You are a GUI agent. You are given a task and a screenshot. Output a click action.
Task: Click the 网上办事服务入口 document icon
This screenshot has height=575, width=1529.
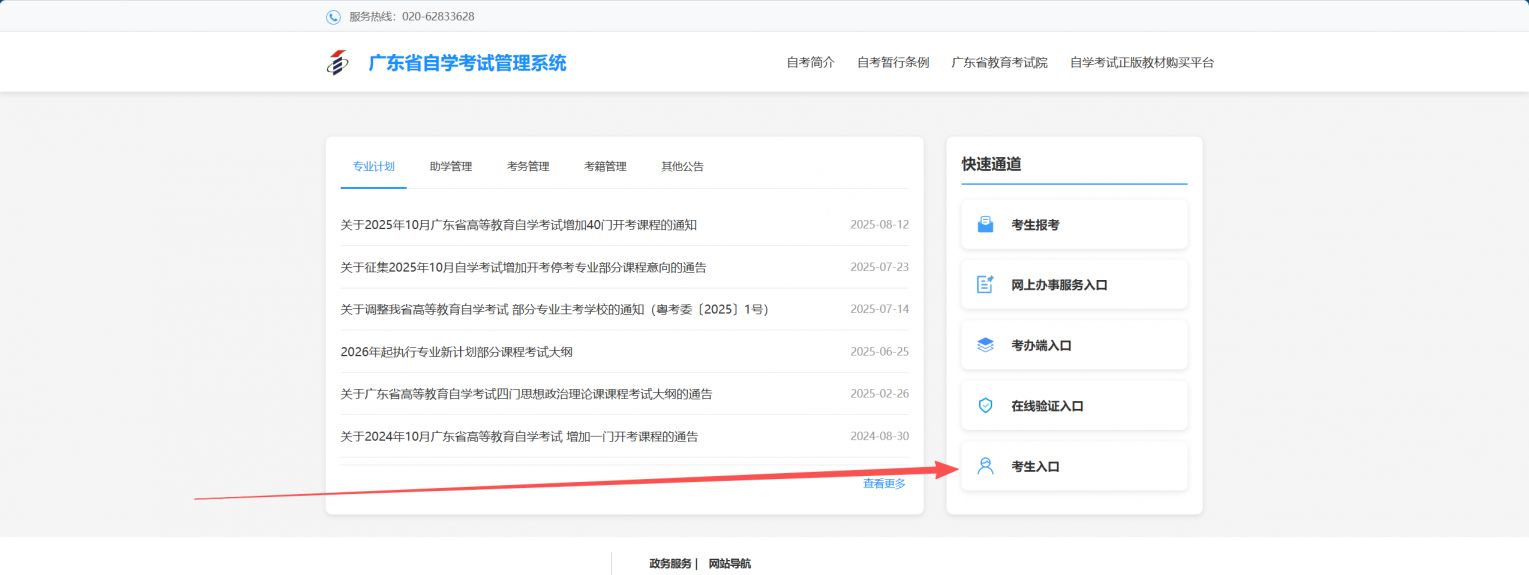tap(985, 285)
